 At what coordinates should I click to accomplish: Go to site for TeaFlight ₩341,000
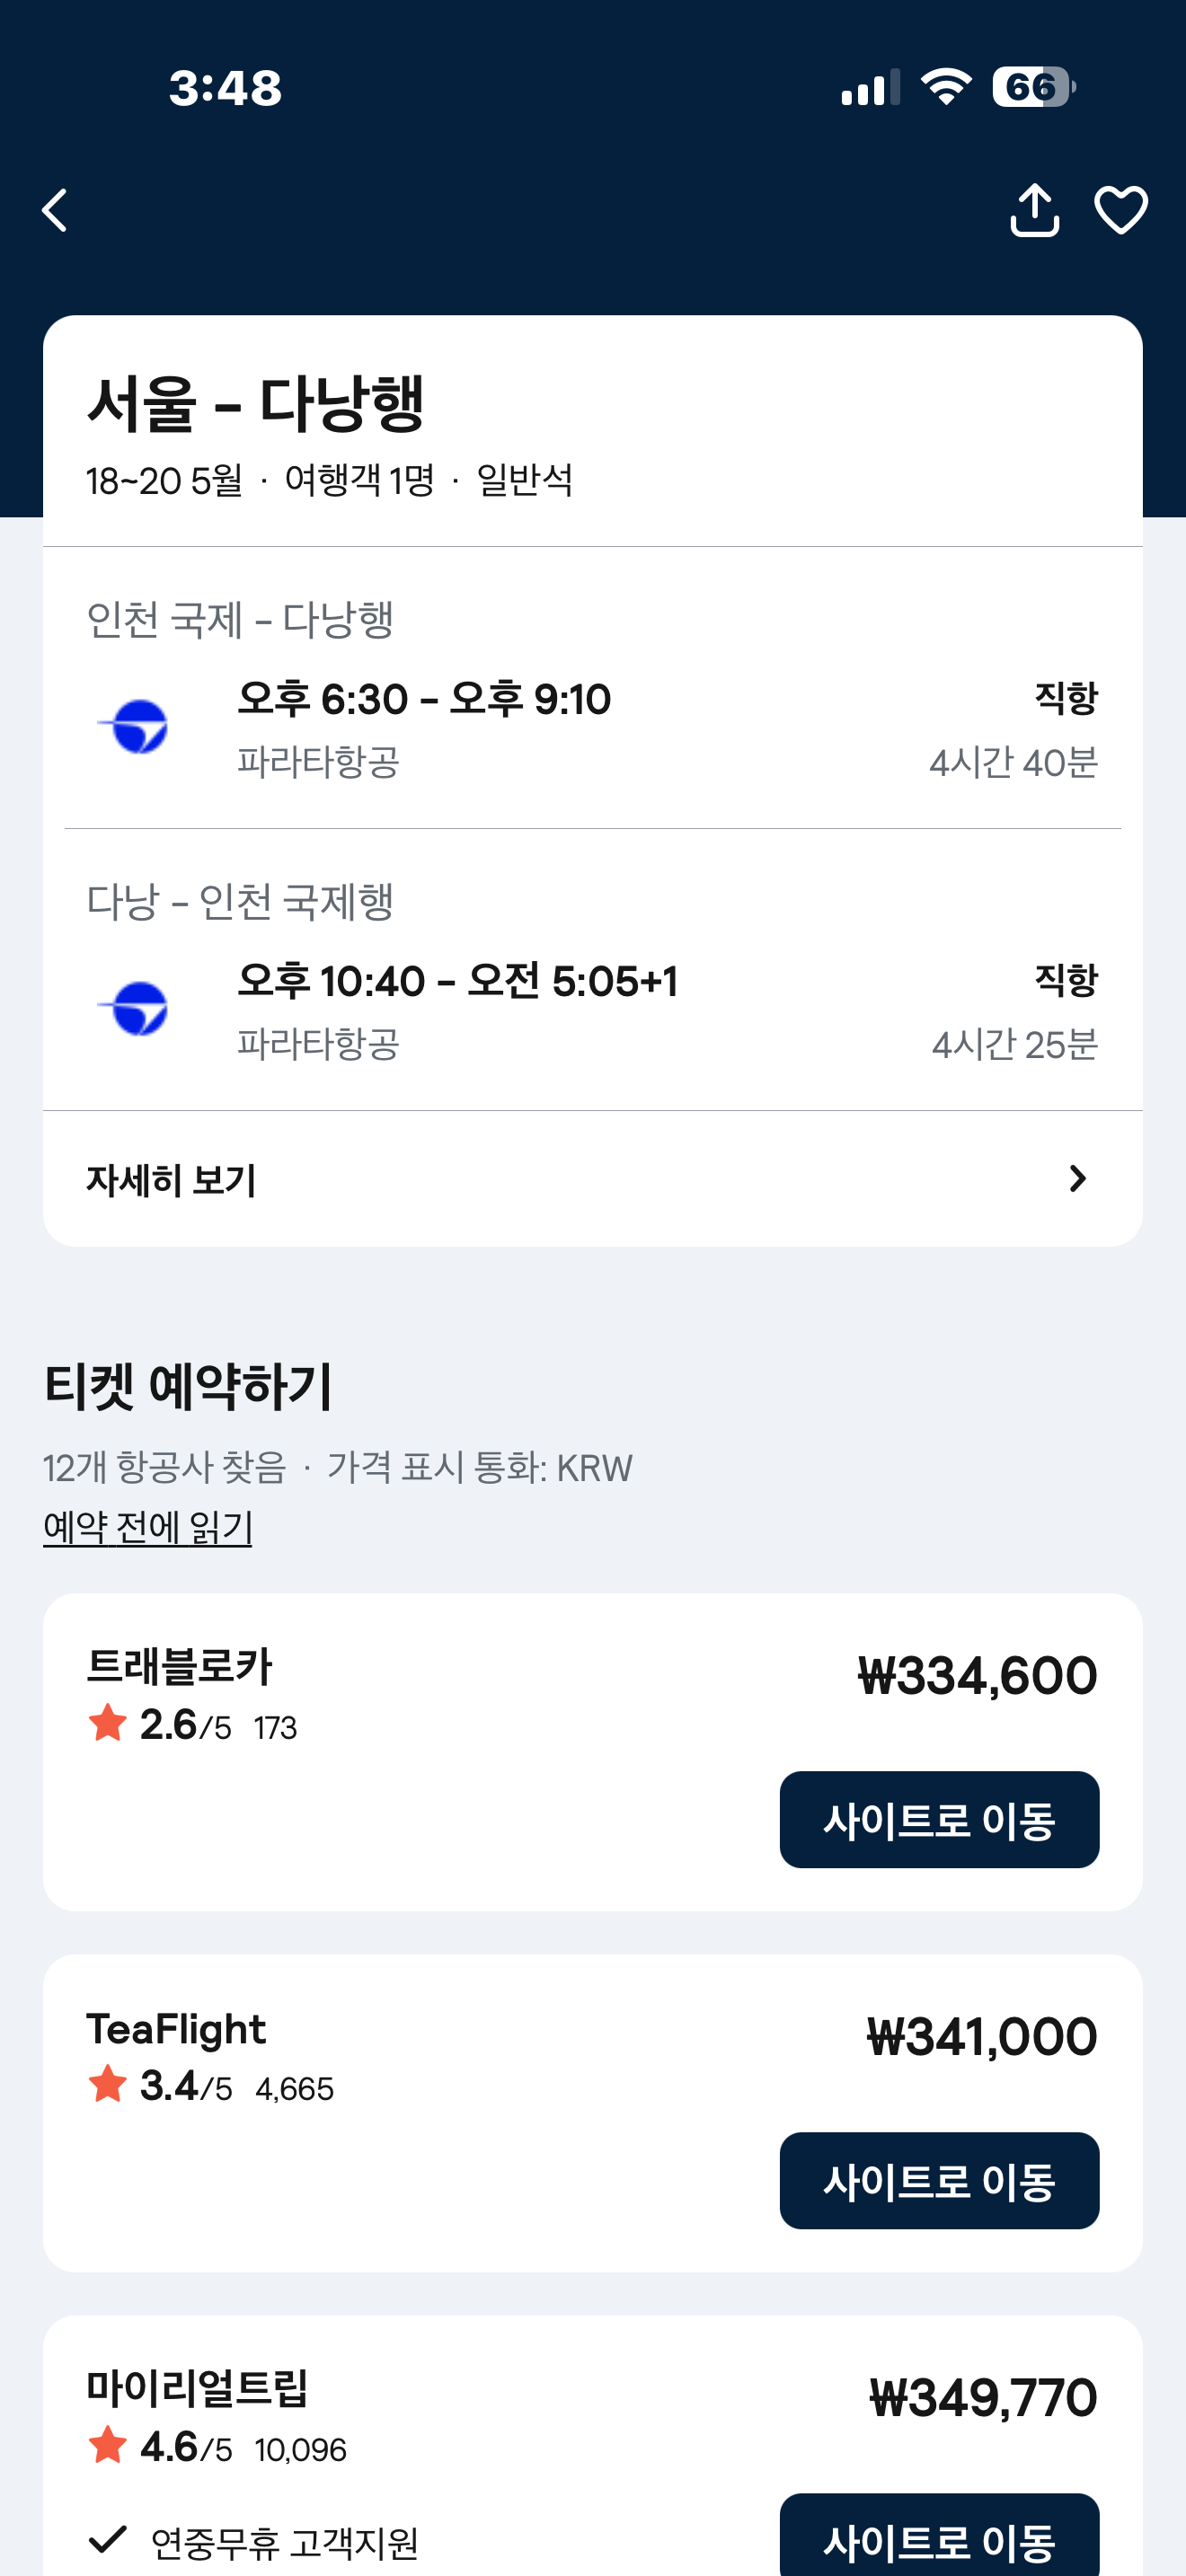pyautogui.click(x=939, y=2180)
